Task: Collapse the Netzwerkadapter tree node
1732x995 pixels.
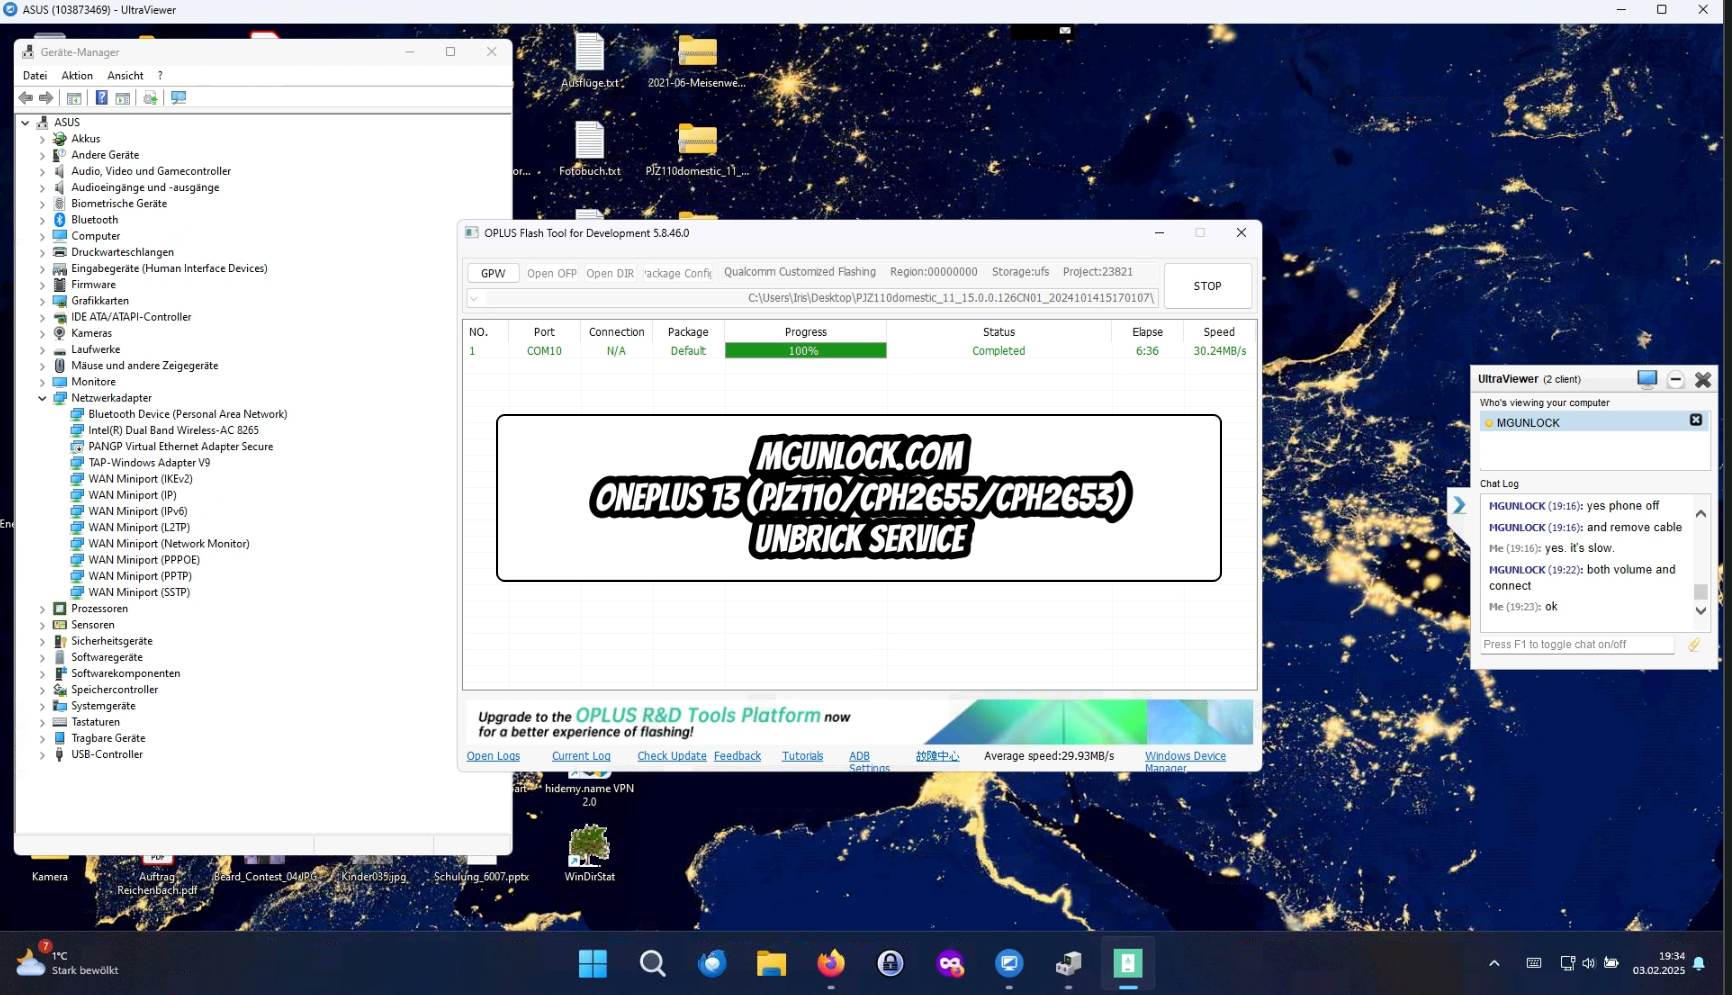Action: point(42,398)
